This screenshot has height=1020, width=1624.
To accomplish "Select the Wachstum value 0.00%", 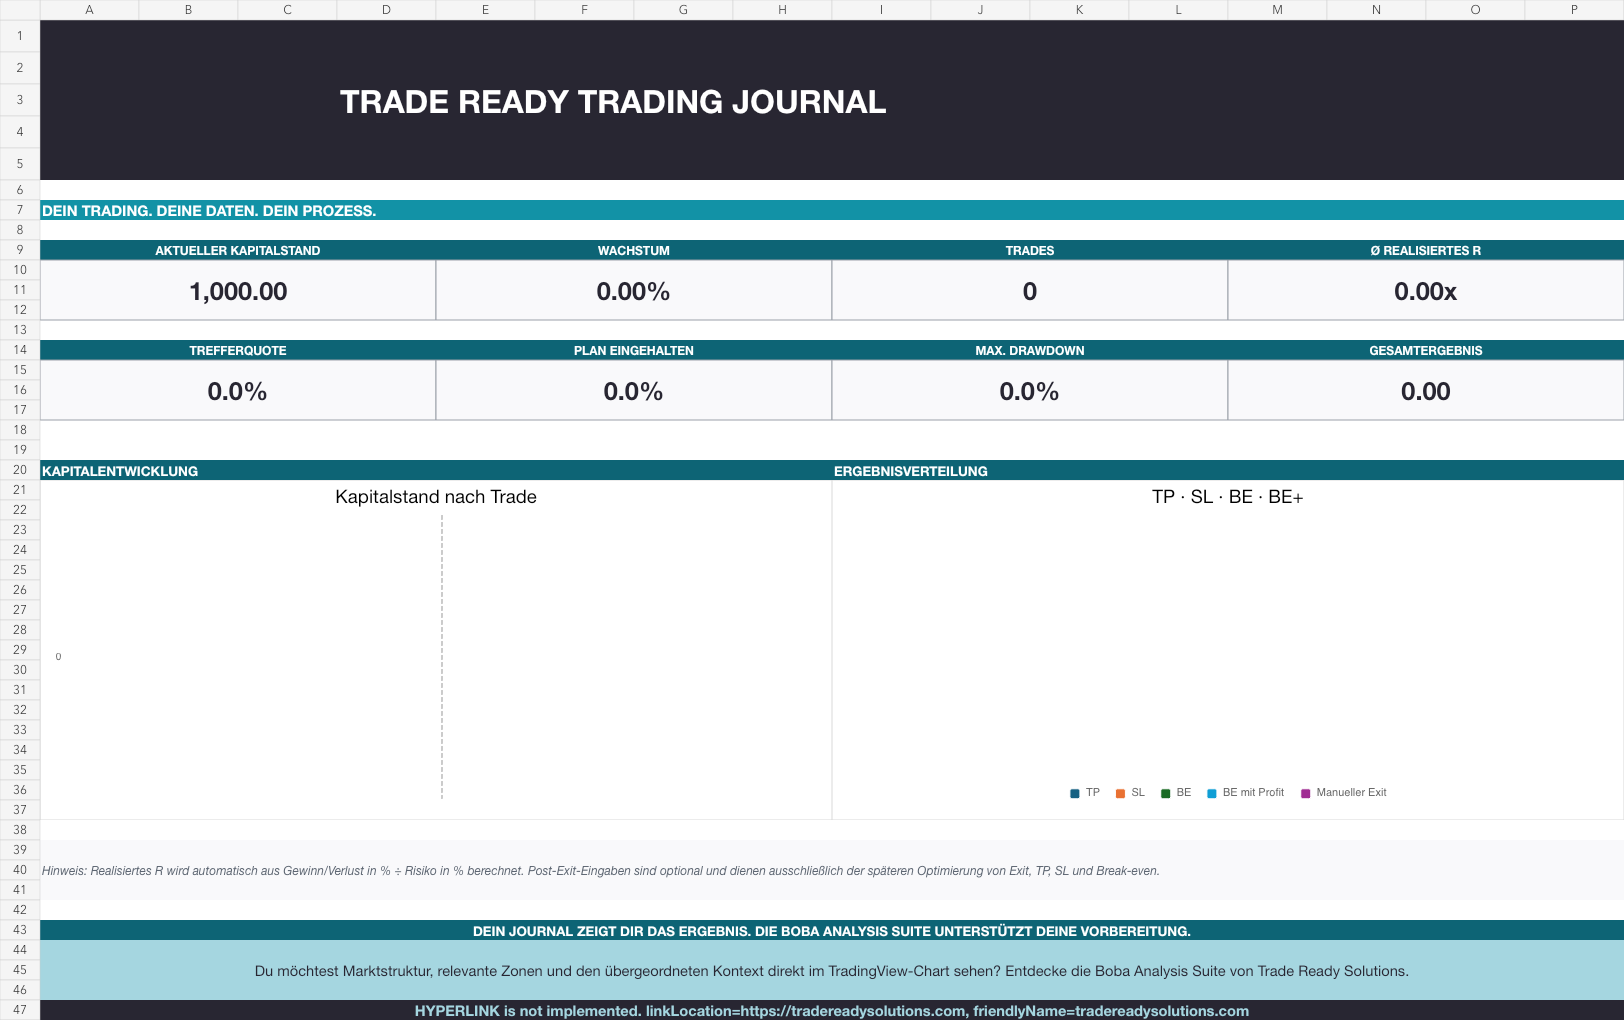I will pyautogui.click(x=633, y=291).
